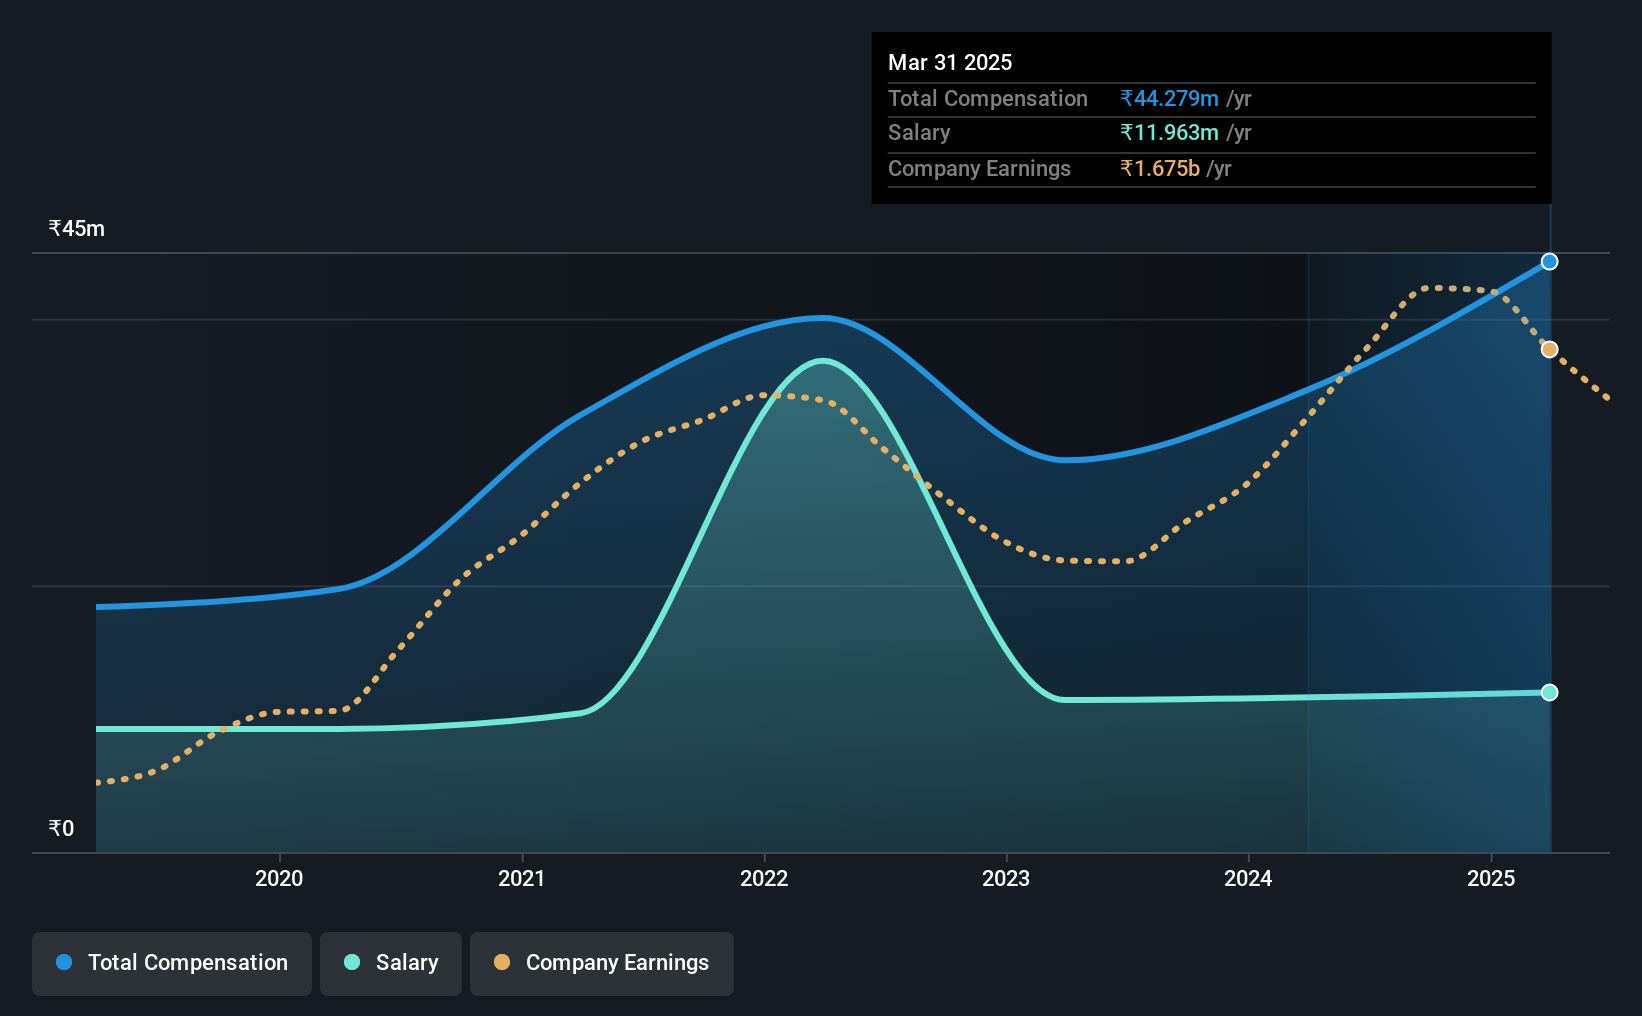Click the teal Salary data point
1642x1016 pixels.
(1549, 692)
